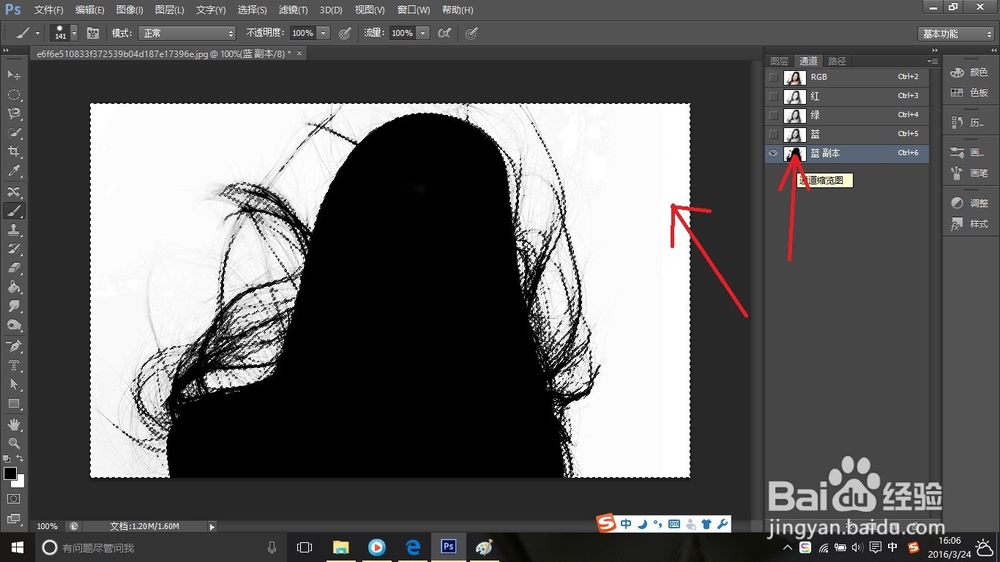Select the Crop tool

(x=13, y=152)
